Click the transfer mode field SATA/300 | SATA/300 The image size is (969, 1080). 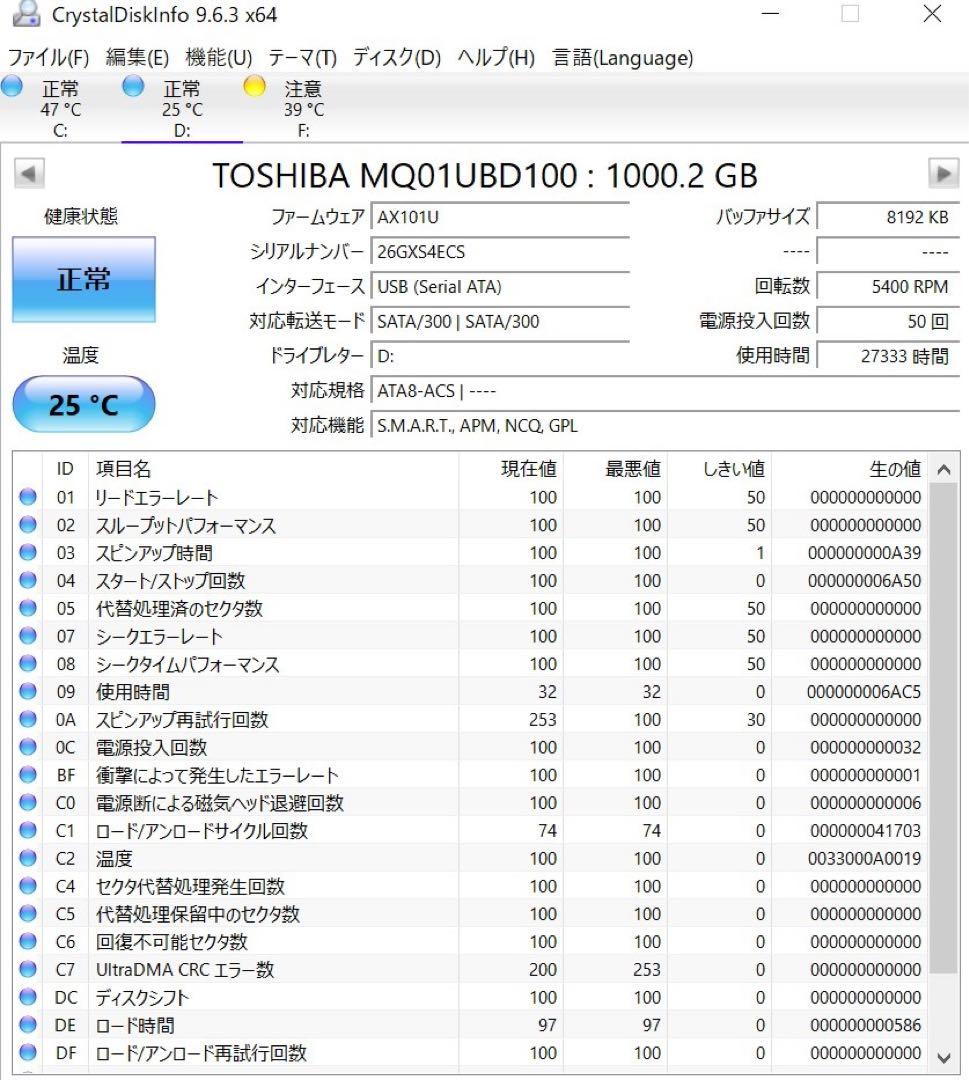[x=500, y=321]
